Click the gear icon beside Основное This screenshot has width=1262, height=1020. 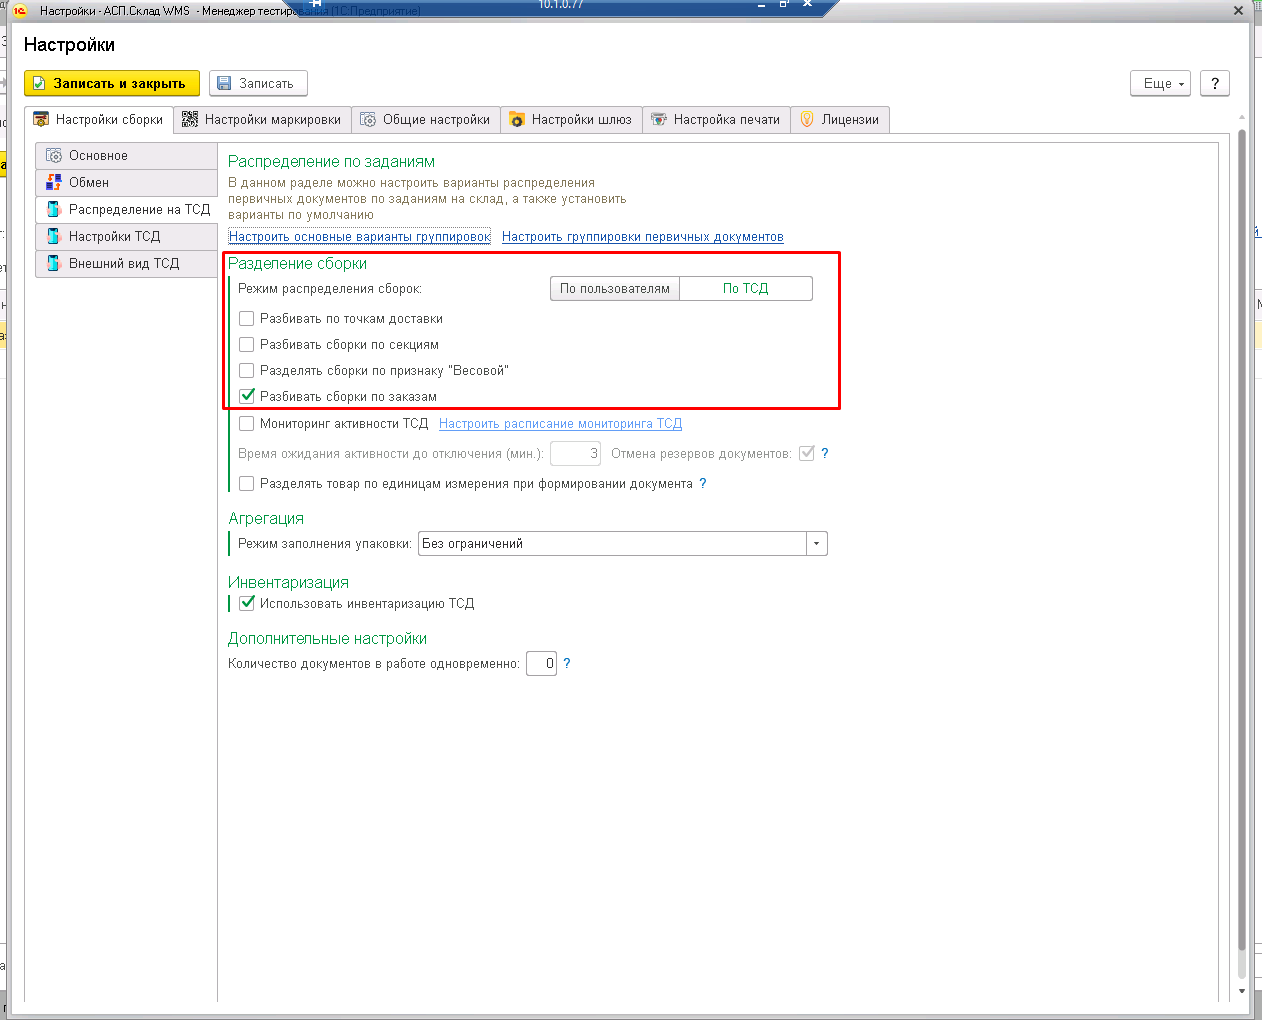54,156
